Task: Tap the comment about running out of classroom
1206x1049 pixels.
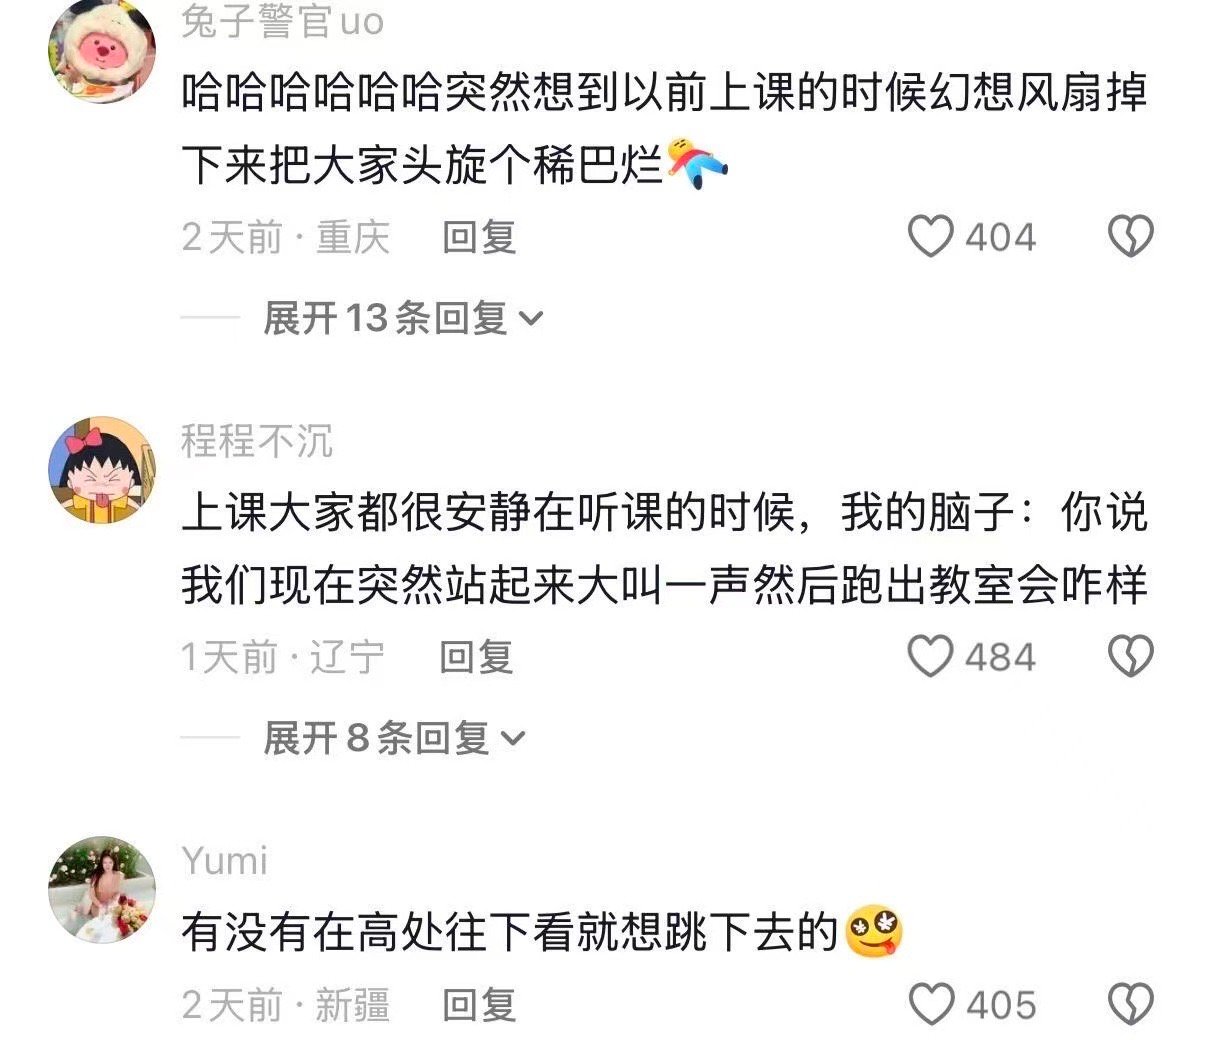Action: coord(663,548)
